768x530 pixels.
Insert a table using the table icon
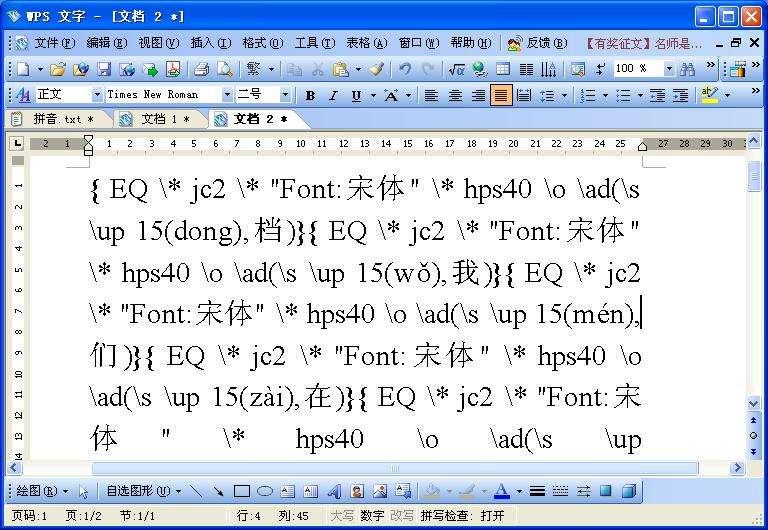point(503,69)
